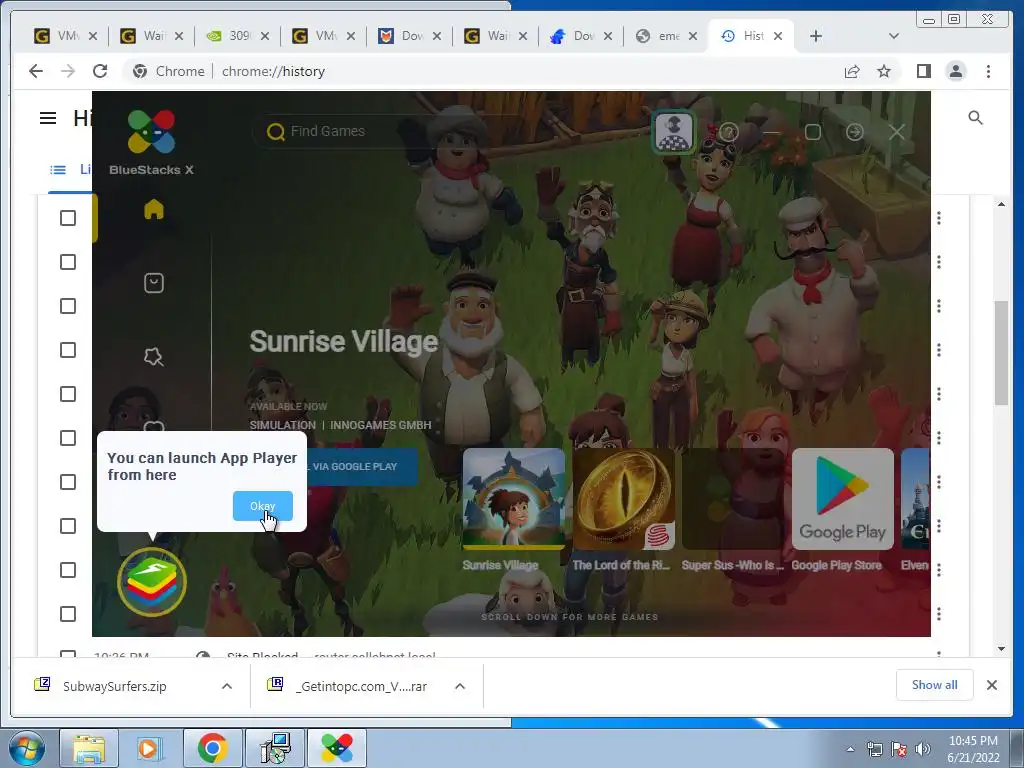
Task: Expand options for the SubwaySurfers.zip download
Action: tap(227, 686)
